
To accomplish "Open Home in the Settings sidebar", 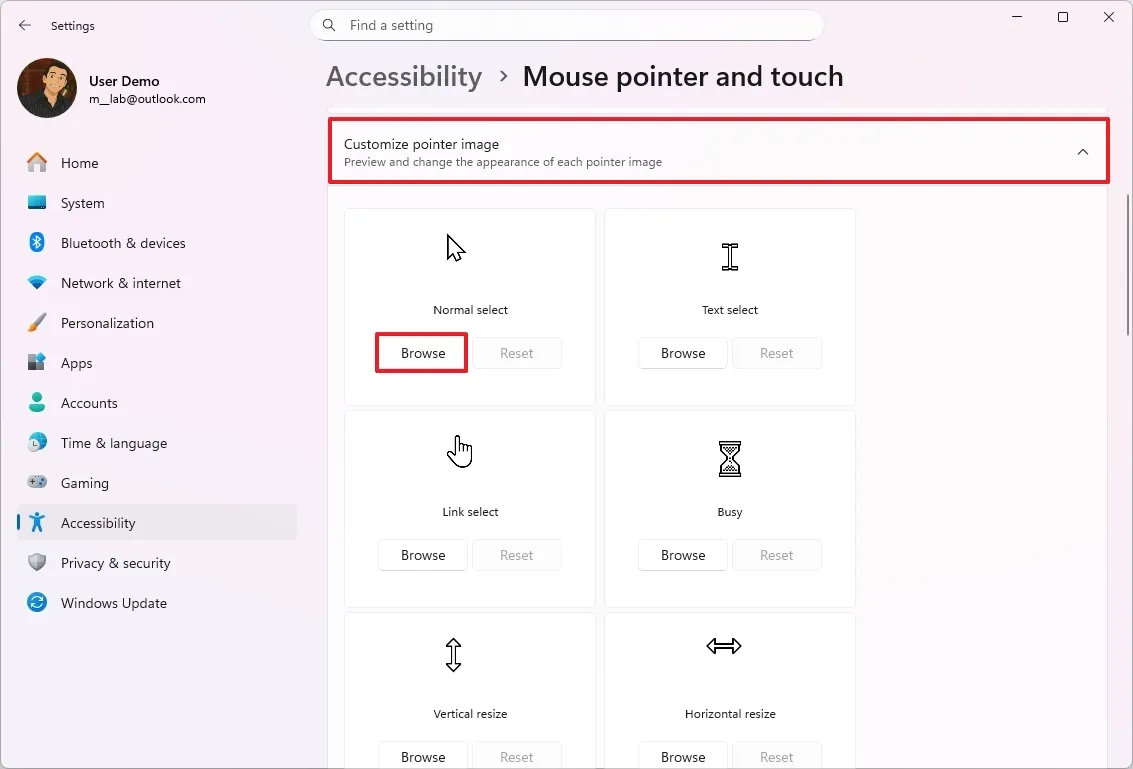I will pyautogui.click(x=80, y=162).
